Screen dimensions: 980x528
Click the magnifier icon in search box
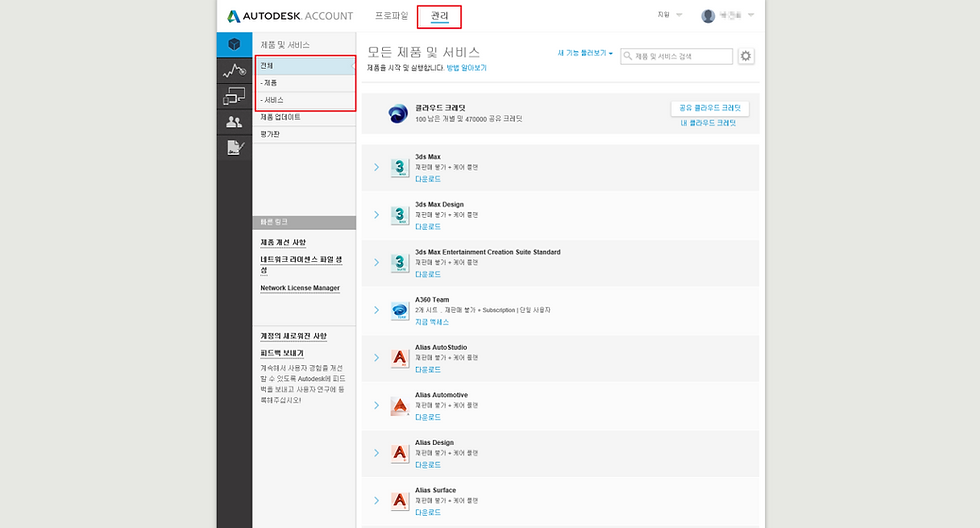[628, 56]
